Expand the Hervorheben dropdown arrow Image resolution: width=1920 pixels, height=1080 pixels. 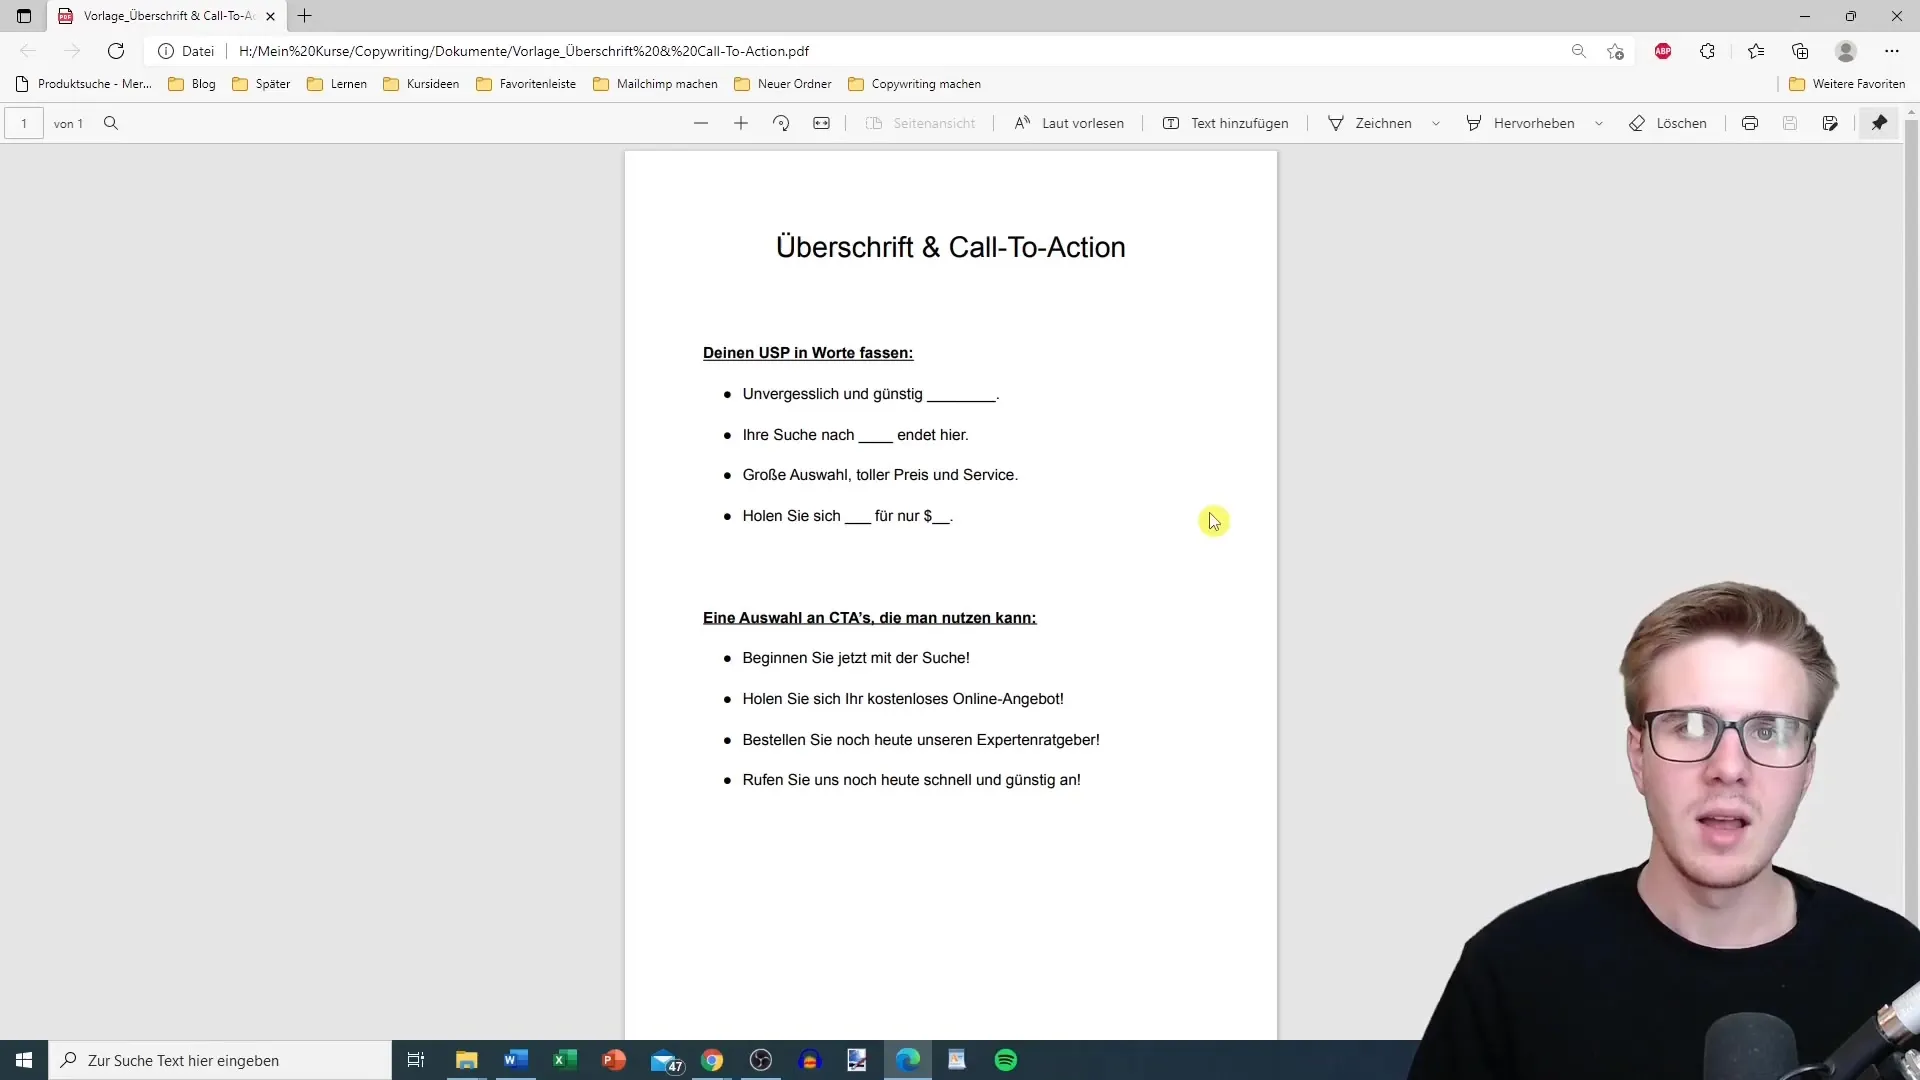tap(1601, 123)
